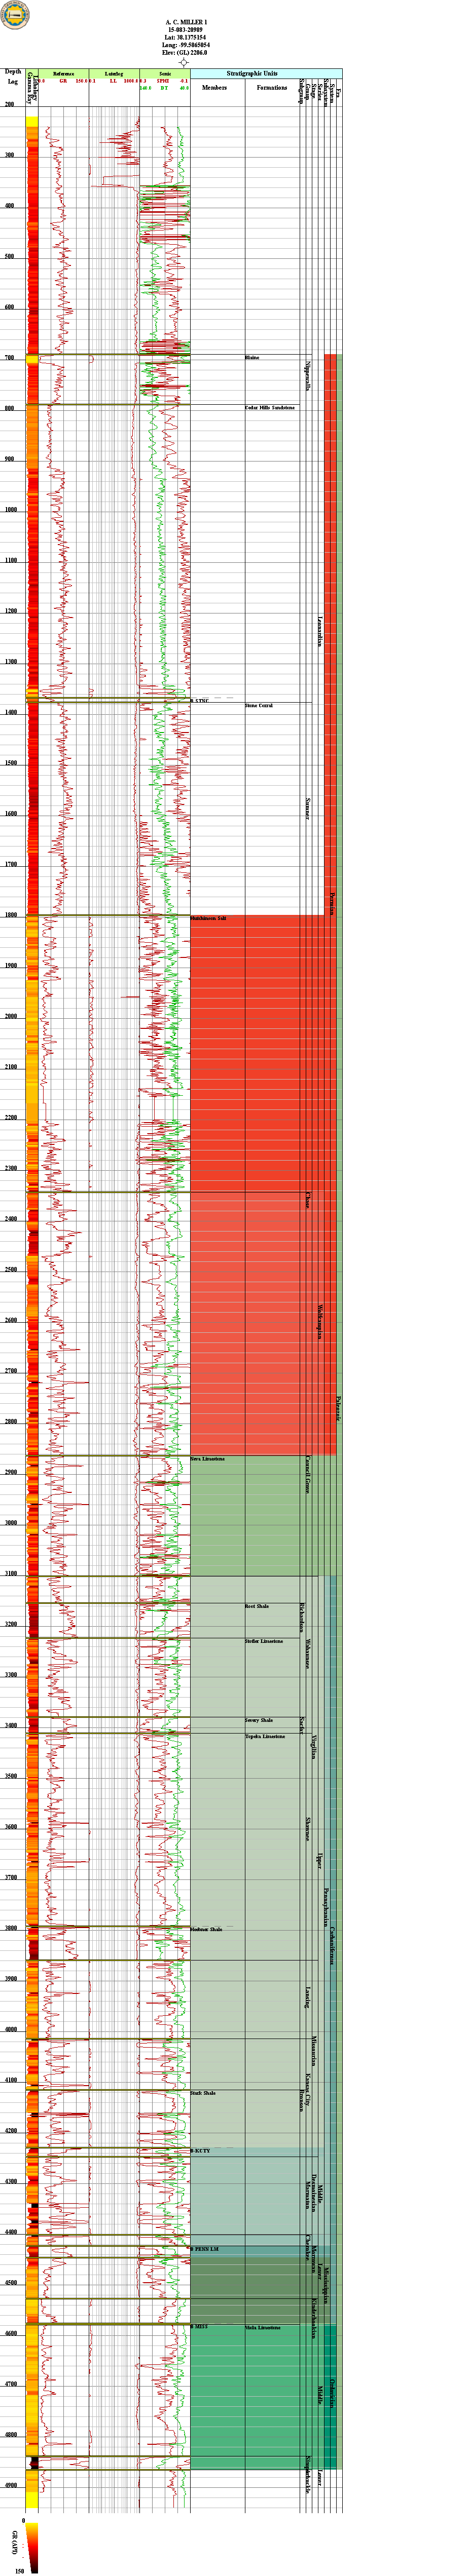Click the 'Nippewalla' group label
469x2576 pixels.
click(309, 375)
